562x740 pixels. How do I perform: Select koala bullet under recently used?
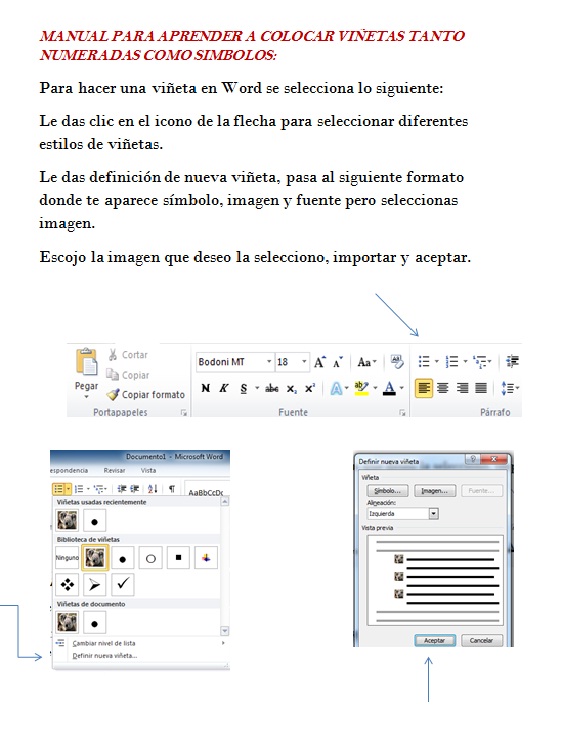tap(67, 521)
